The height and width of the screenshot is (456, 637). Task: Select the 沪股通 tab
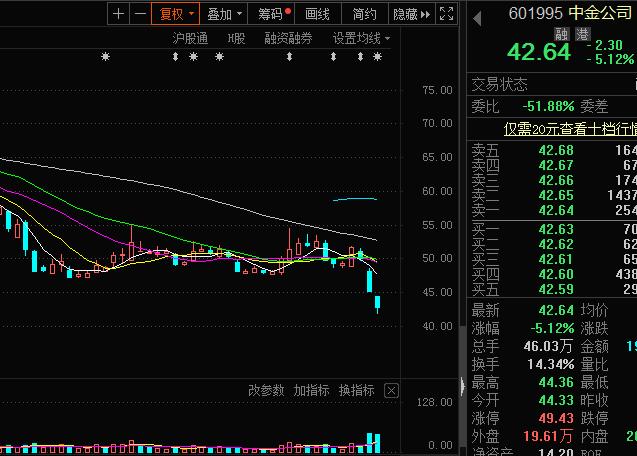[190, 39]
